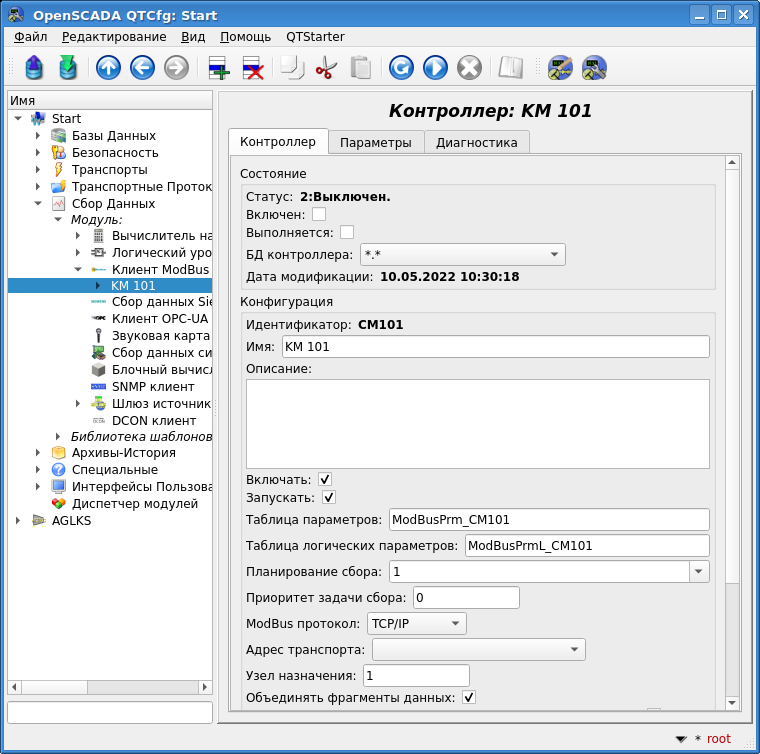This screenshot has width=760, height=754.
Task: Collapse the Сбор Данных node
Action: [x=38, y=204]
